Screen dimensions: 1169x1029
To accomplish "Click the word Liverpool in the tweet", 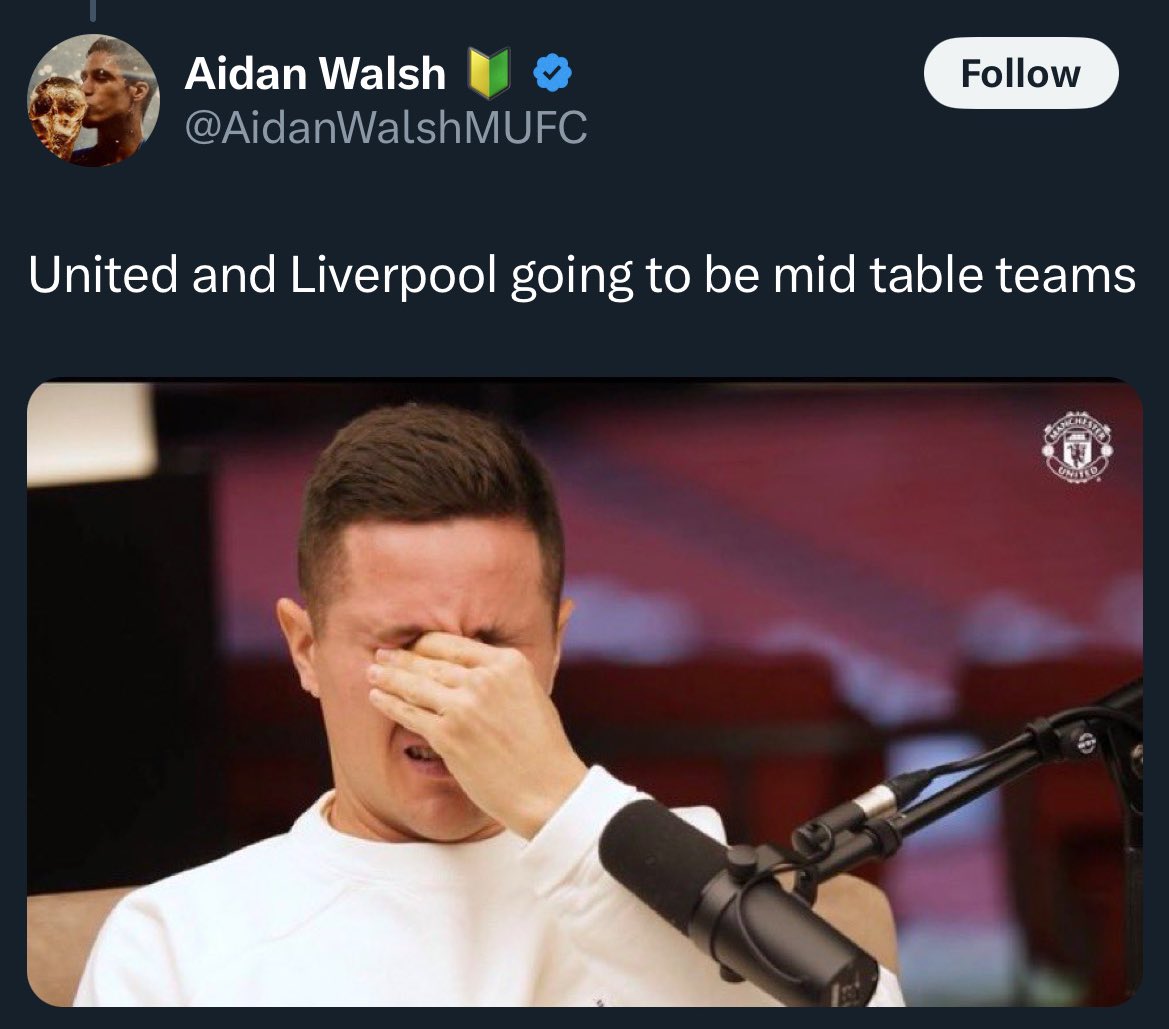I will coord(393,275).
